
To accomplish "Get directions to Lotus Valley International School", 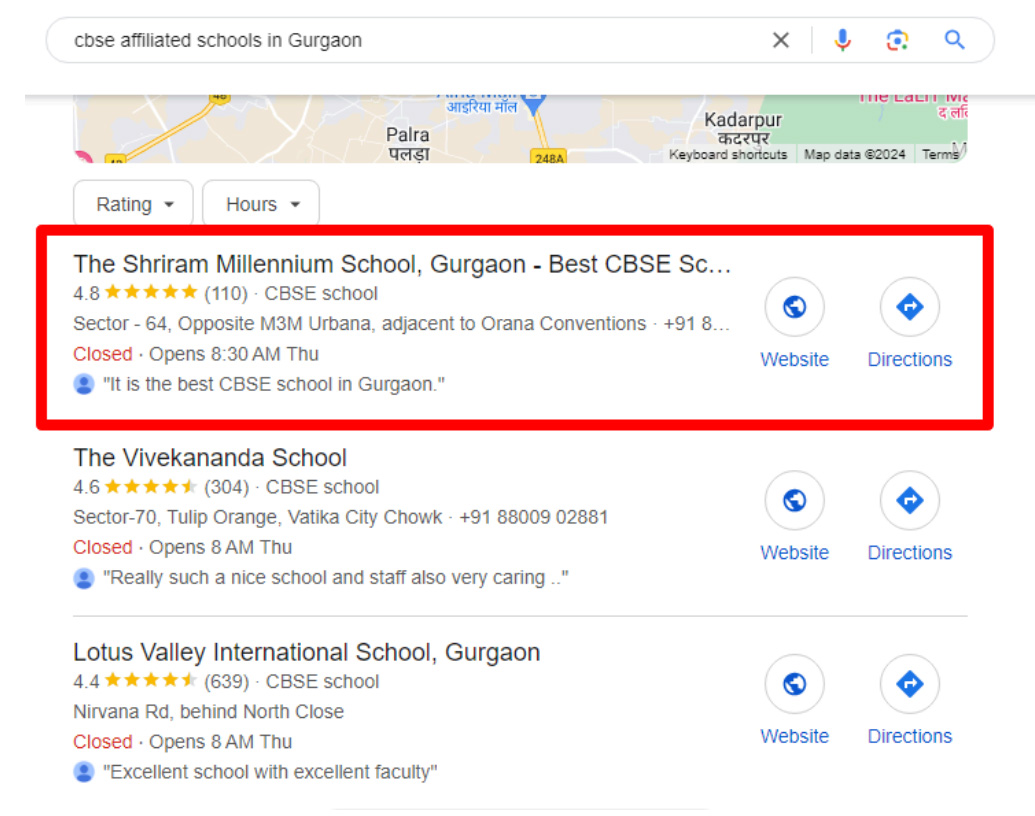I will (x=909, y=685).
